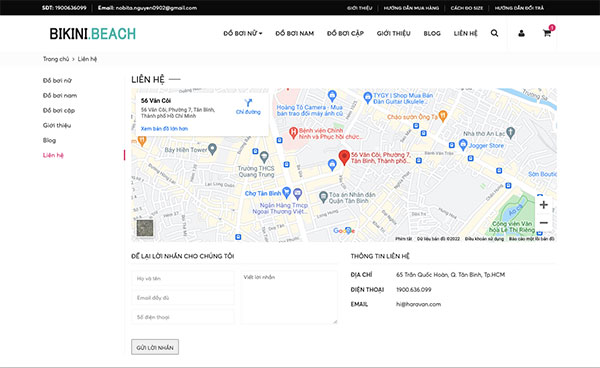The width and height of the screenshot is (600, 368).
Task: Open HƯỚNG DẪN ĐỔI TRẢ link
Action: click(x=519, y=8)
